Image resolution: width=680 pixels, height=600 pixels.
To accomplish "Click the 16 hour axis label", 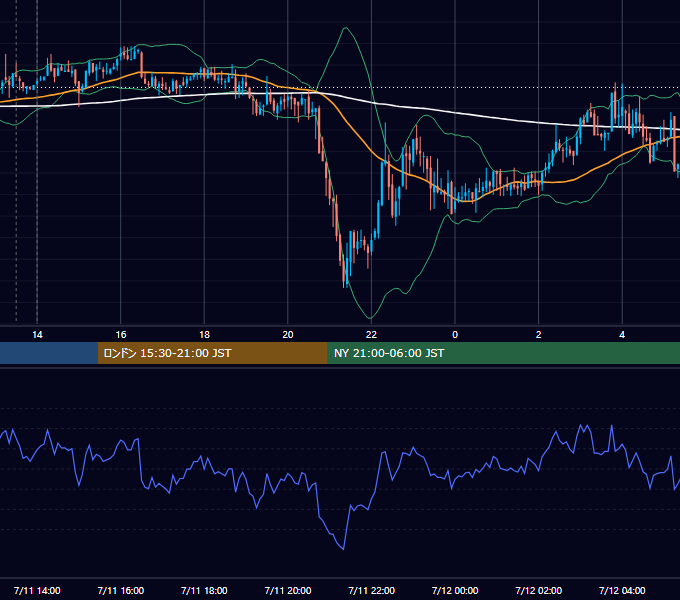I will pyautogui.click(x=121, y=335).
